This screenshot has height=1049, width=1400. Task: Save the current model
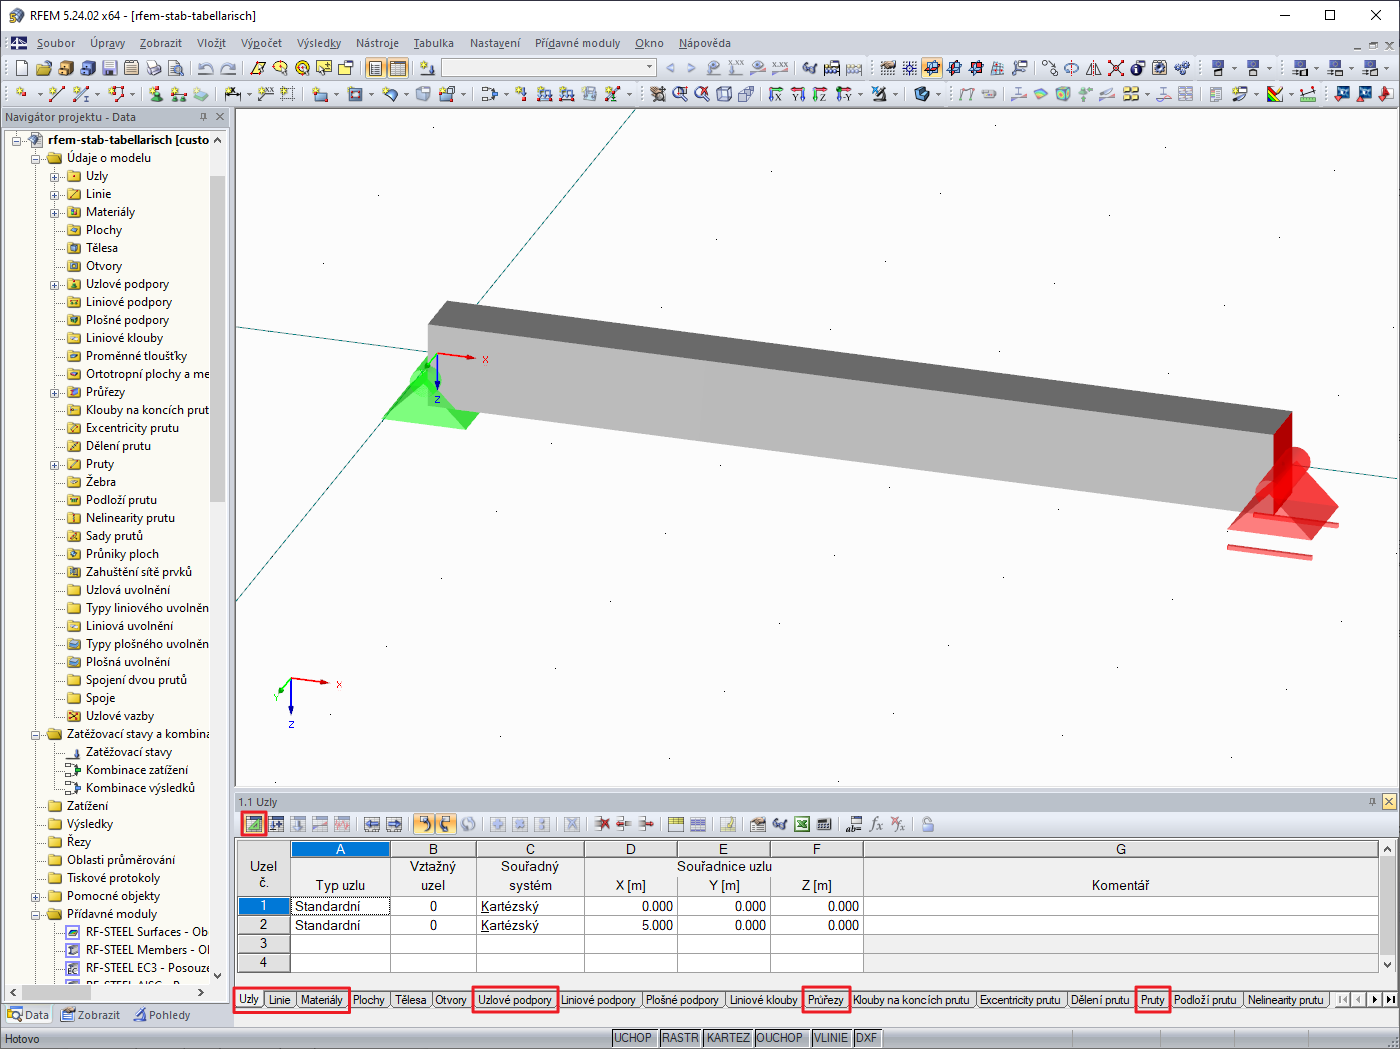click(109, 68)
